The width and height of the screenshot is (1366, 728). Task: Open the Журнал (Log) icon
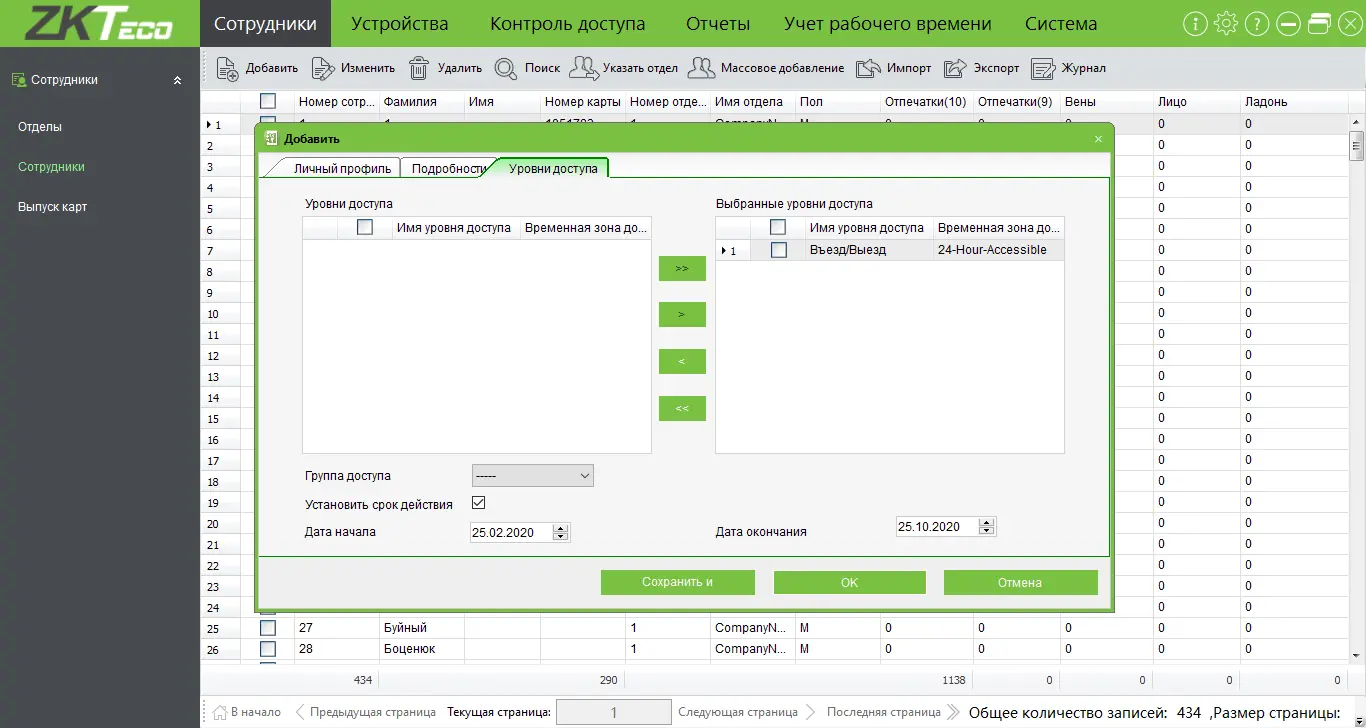click(x=1043, y=68)
